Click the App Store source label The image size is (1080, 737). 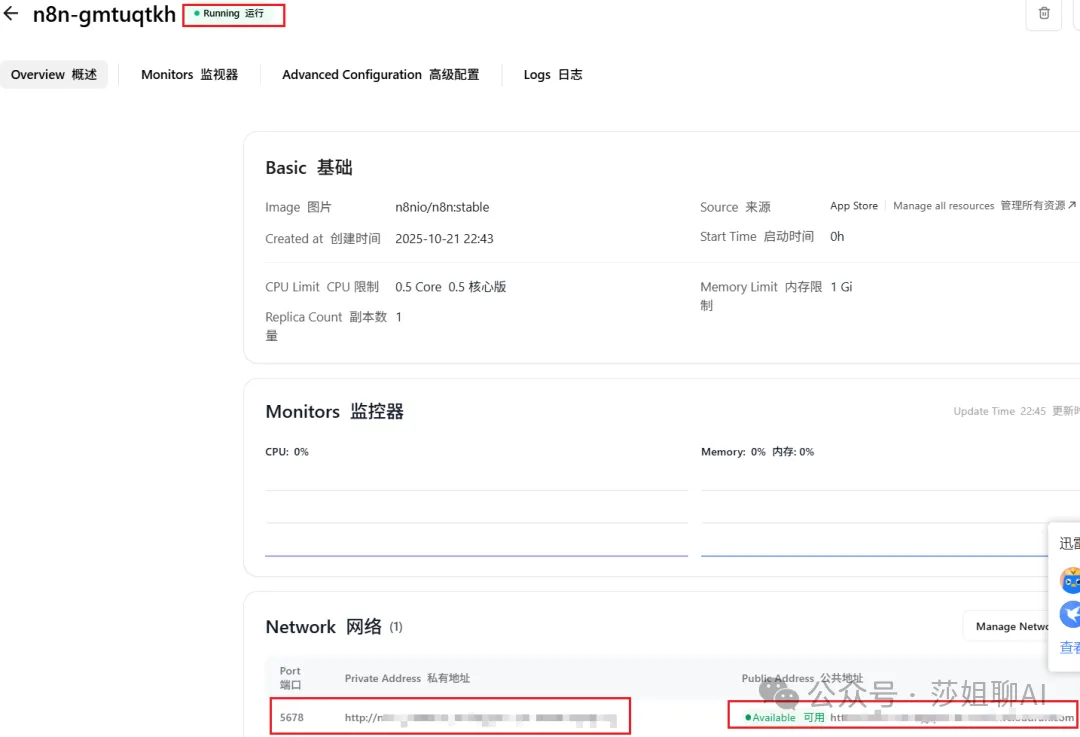(853, 206)
